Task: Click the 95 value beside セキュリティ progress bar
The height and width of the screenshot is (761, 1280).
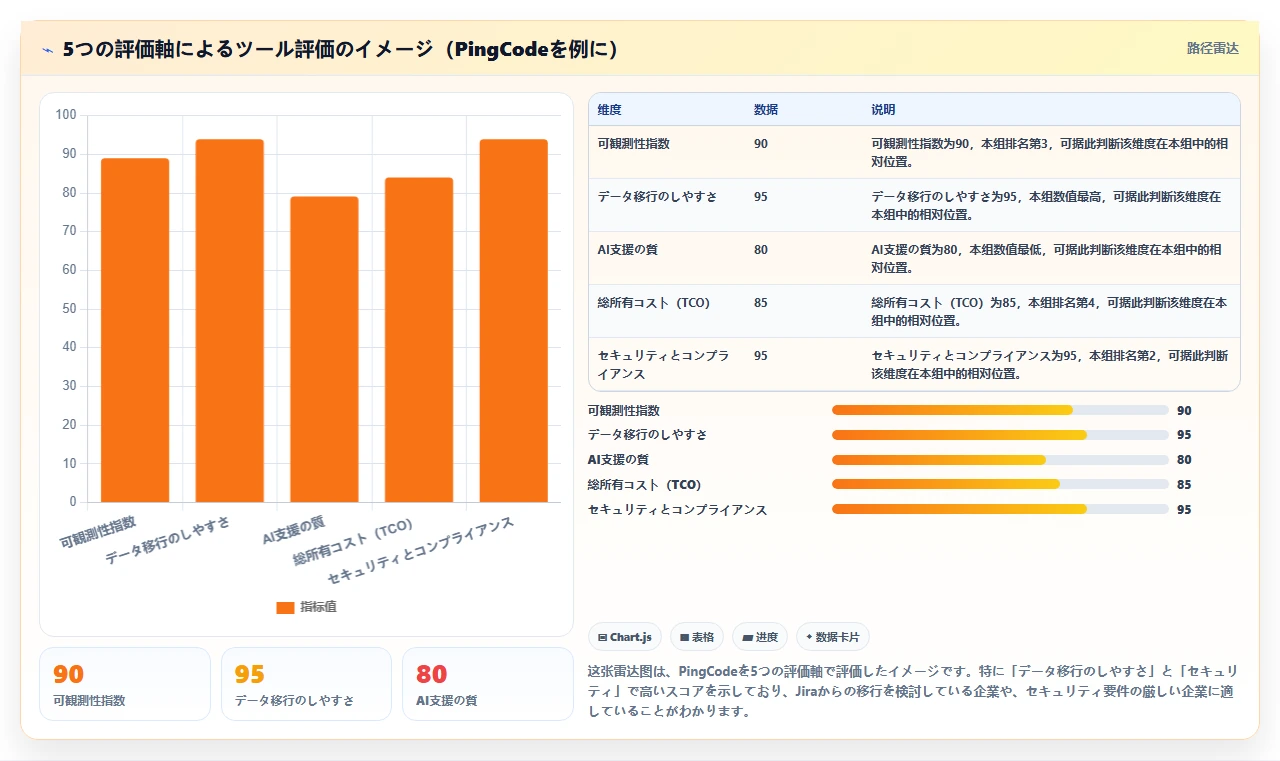Action: pos(1184,509)
